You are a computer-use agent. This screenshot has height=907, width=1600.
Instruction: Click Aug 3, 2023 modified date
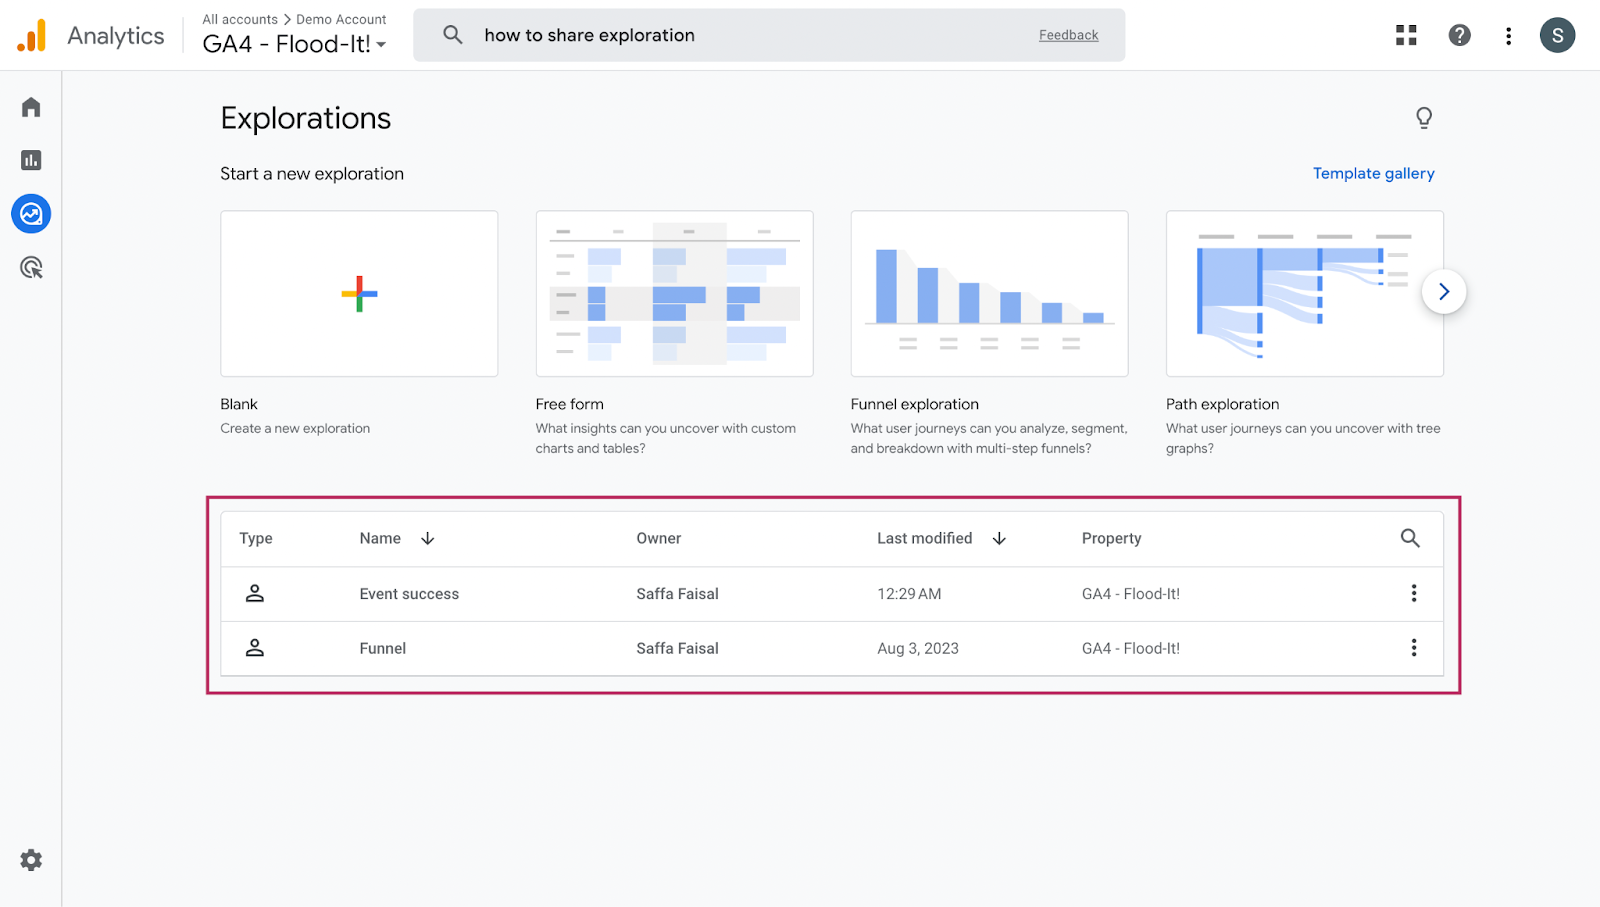[918, 648]
